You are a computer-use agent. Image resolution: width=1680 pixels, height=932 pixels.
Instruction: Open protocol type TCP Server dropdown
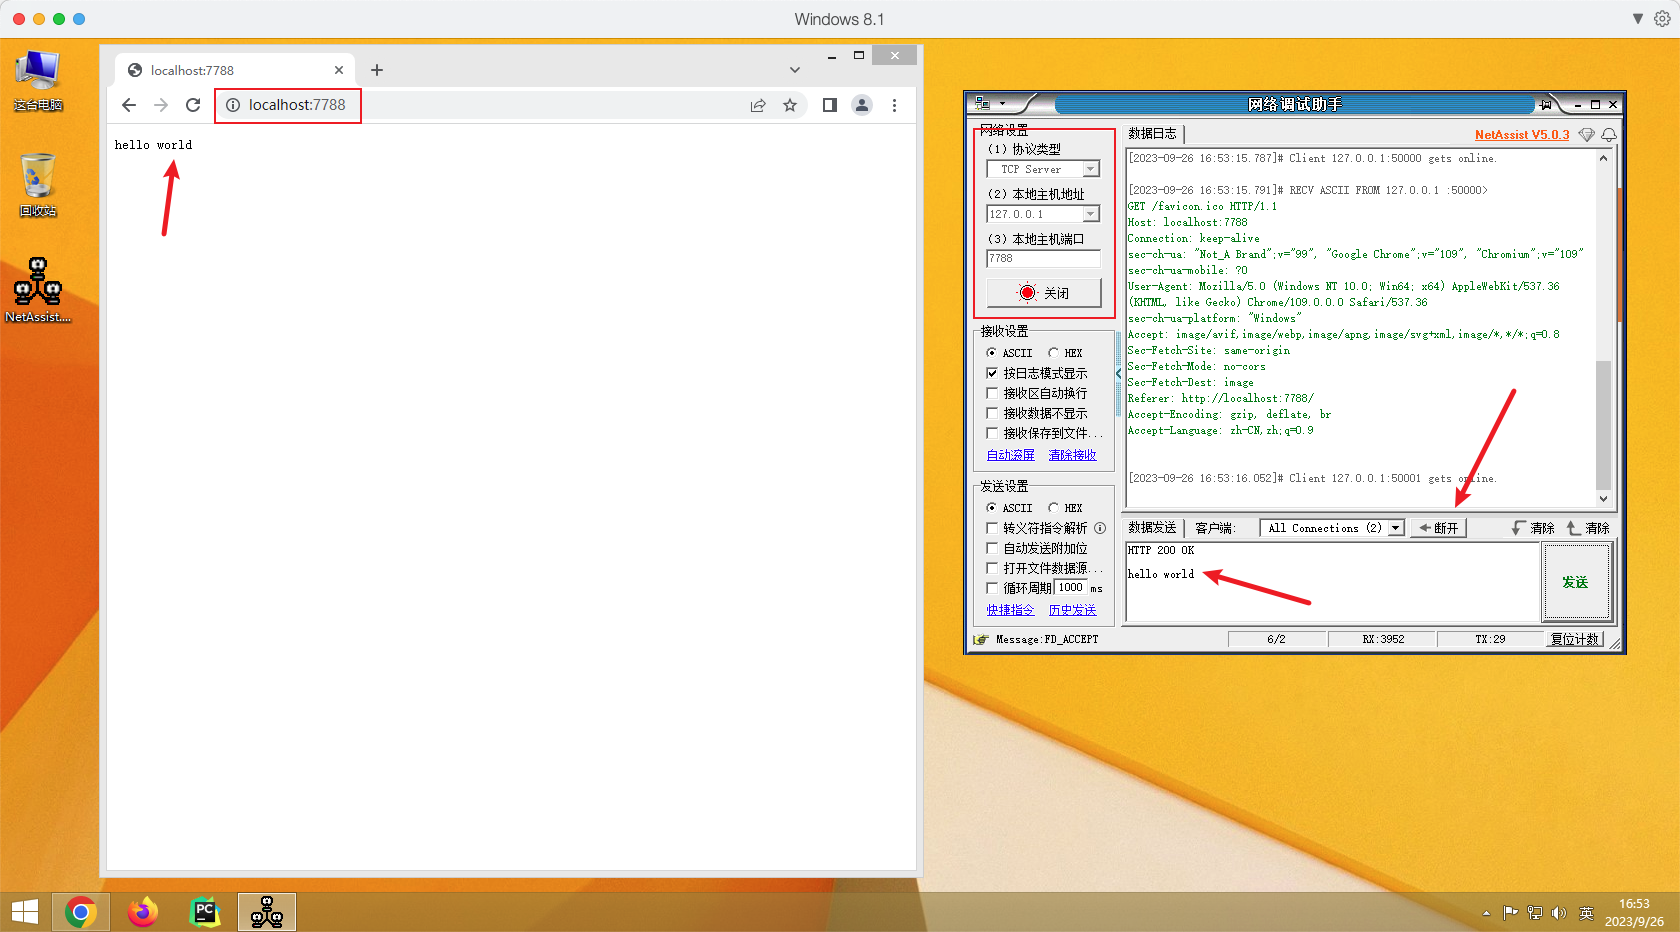click(x=1091, y=169)
